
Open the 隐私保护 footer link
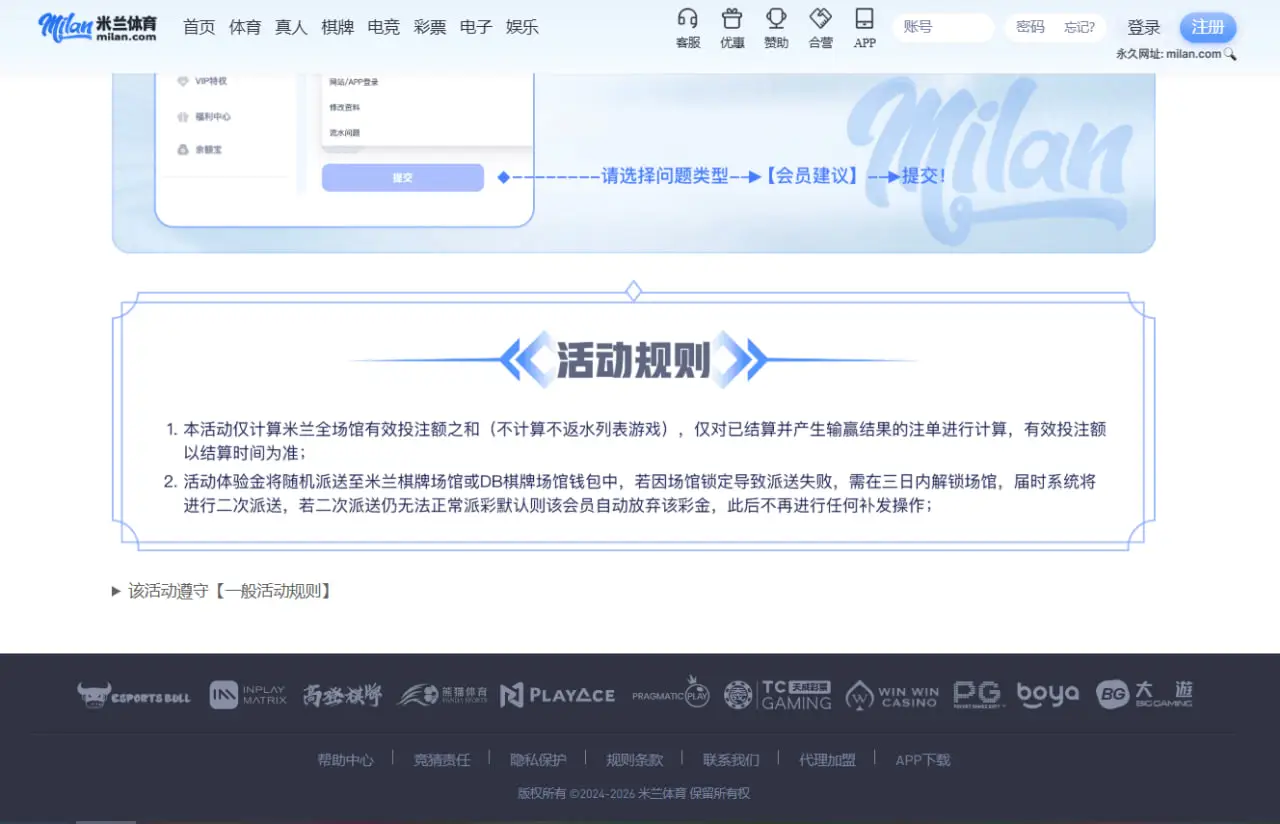pyautogui.click(x=538, y=760)
